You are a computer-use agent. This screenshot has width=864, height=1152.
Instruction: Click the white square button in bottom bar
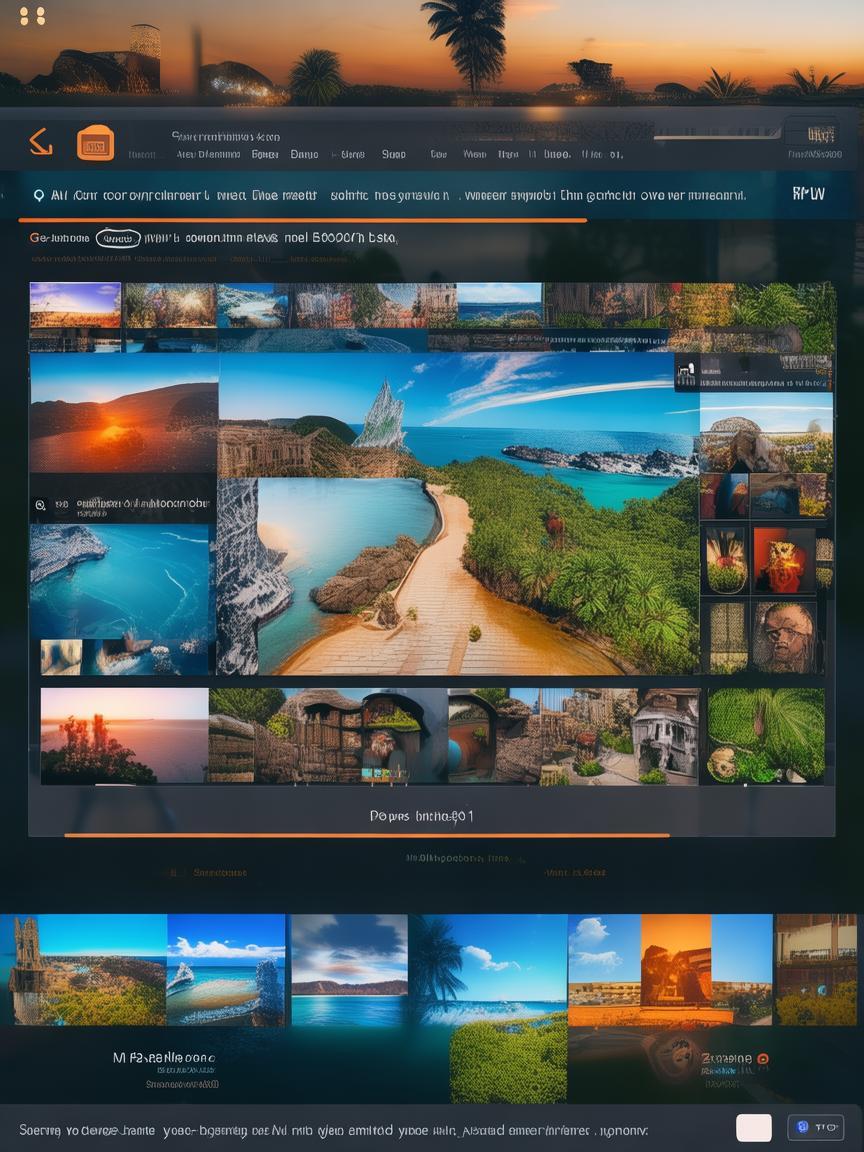[x=754, y=1127]
